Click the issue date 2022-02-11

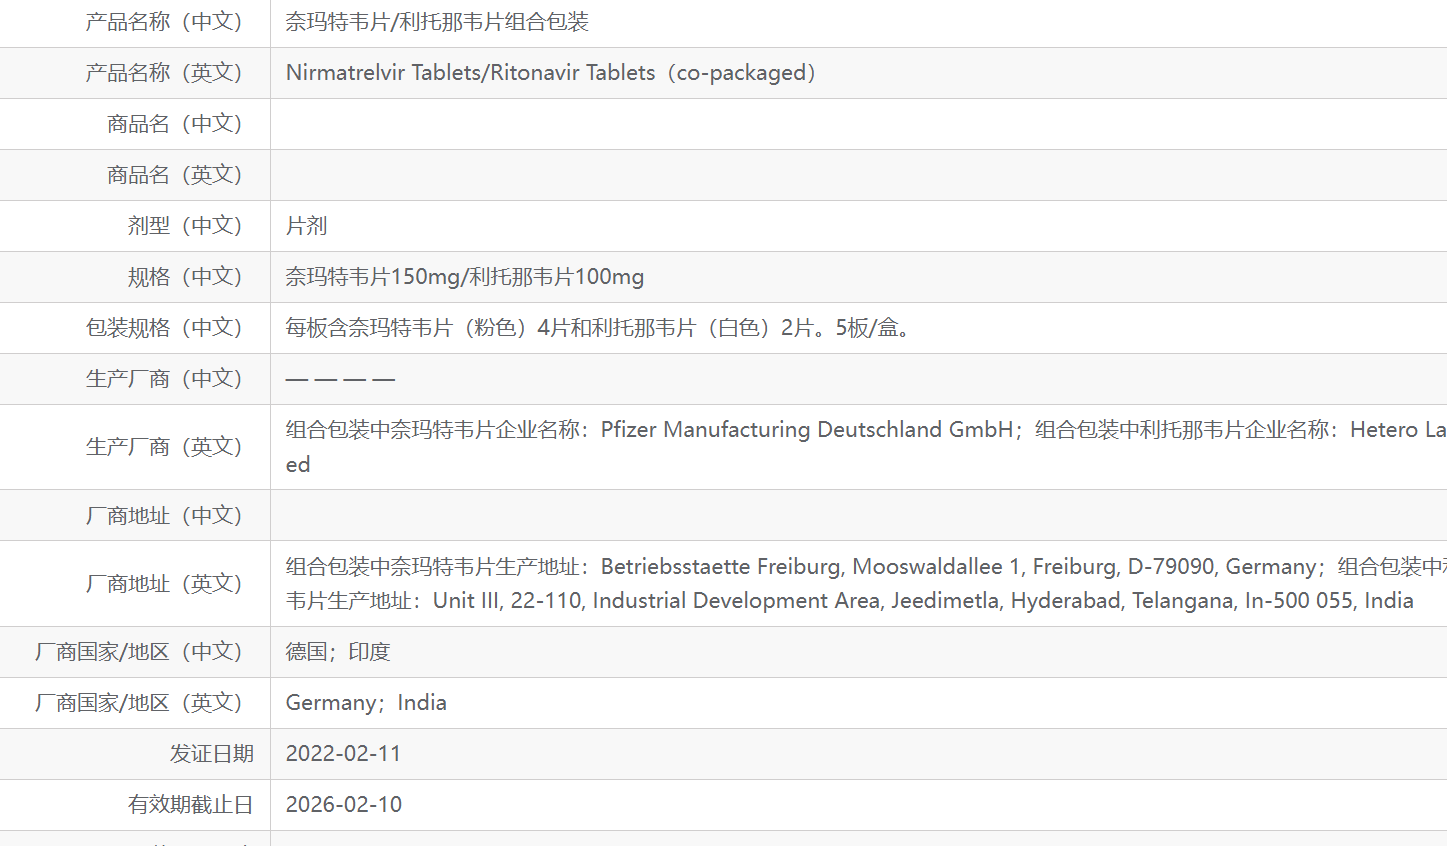(343, 754)
